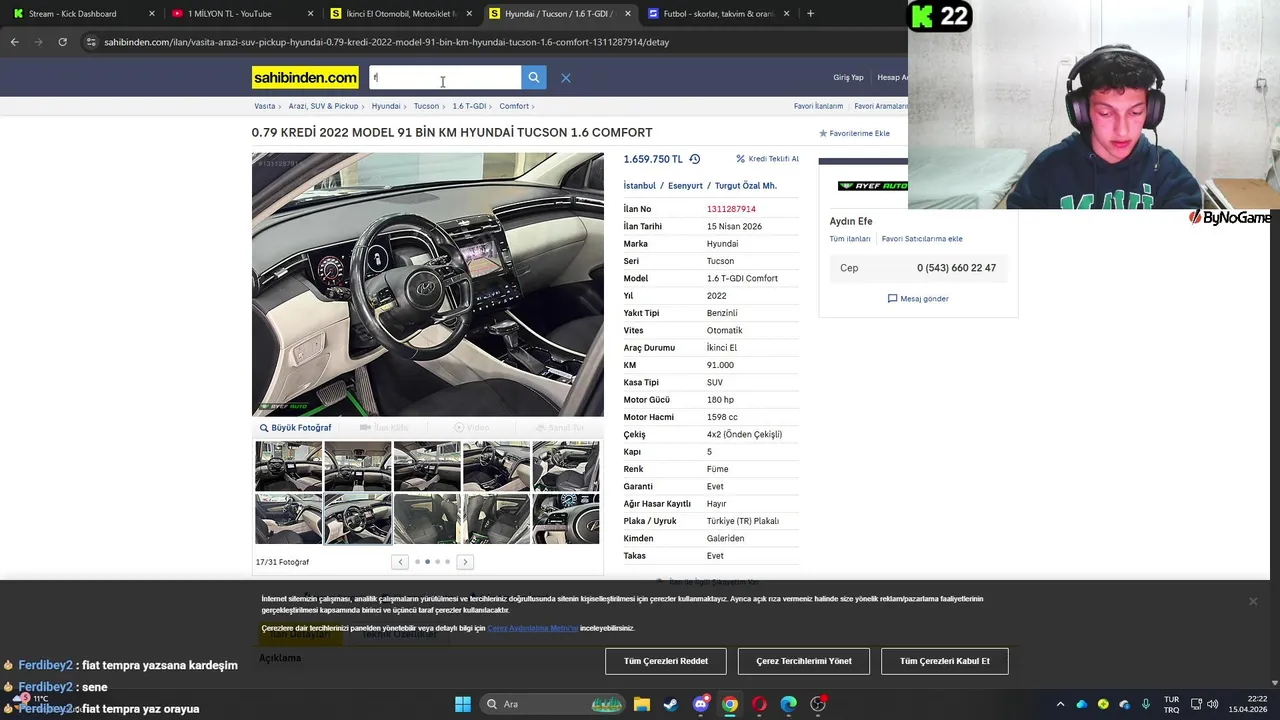Image resolution: width=1280 pixels, height=720 pixels.
Task: Open the Vasıta breadcrumb
Action: pos(264,106)
